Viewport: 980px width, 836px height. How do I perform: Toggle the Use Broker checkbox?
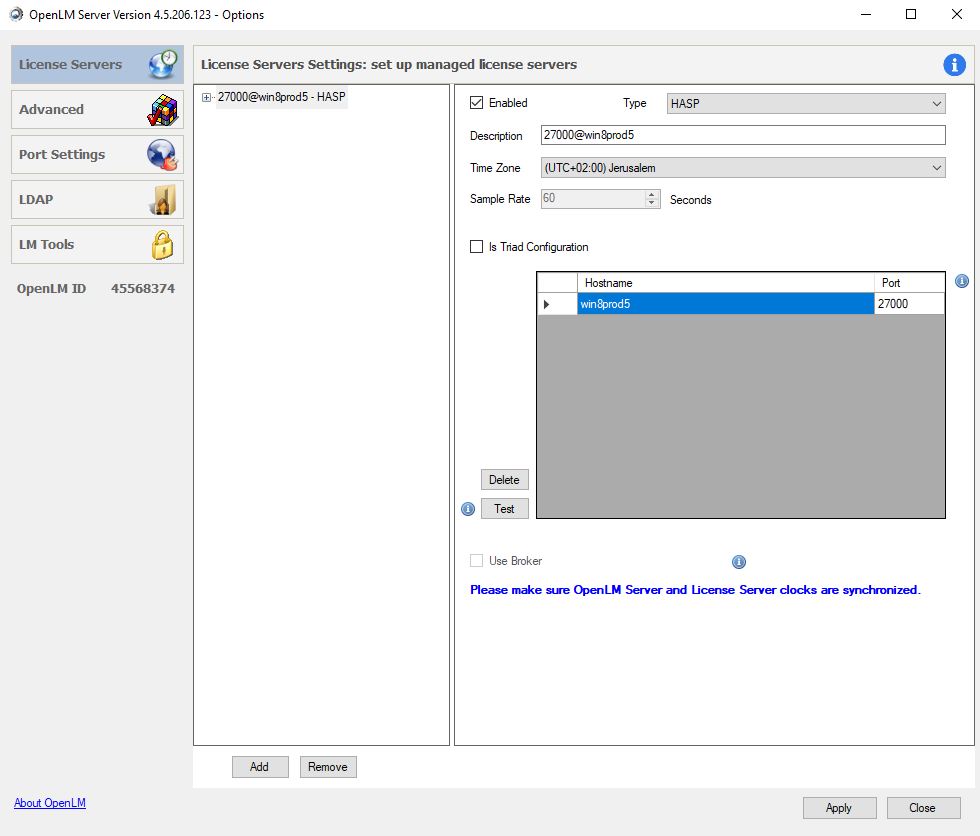pyautogui.click(x=477, y=561)
